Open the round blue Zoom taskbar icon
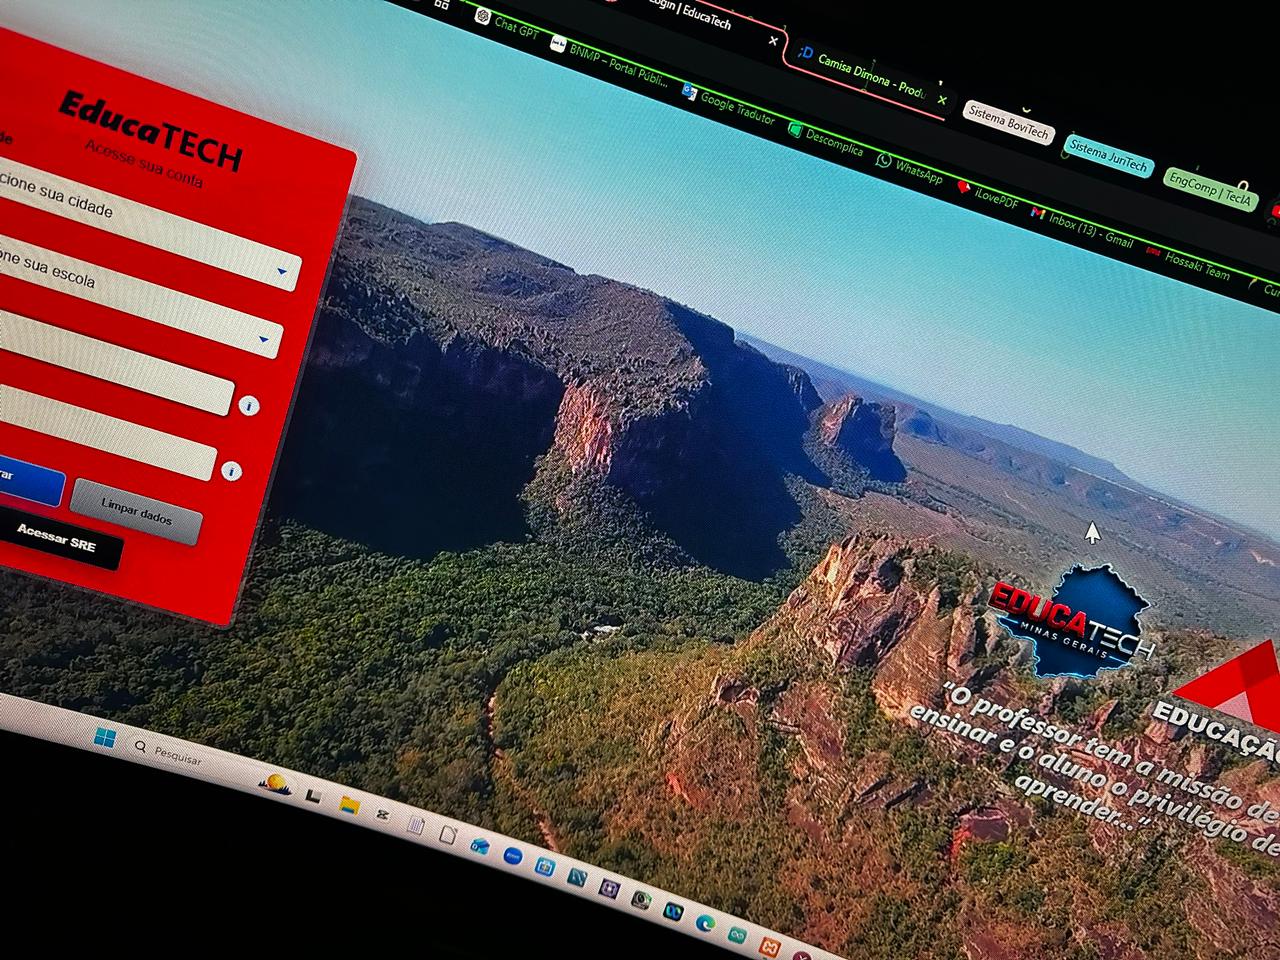 [x=513, y=856]
